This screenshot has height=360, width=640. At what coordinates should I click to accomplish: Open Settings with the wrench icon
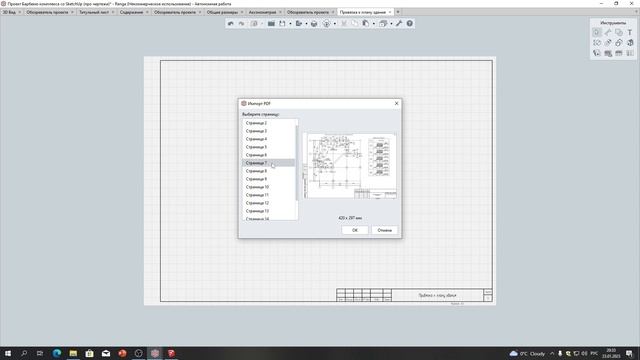click(x=399, y=24)
